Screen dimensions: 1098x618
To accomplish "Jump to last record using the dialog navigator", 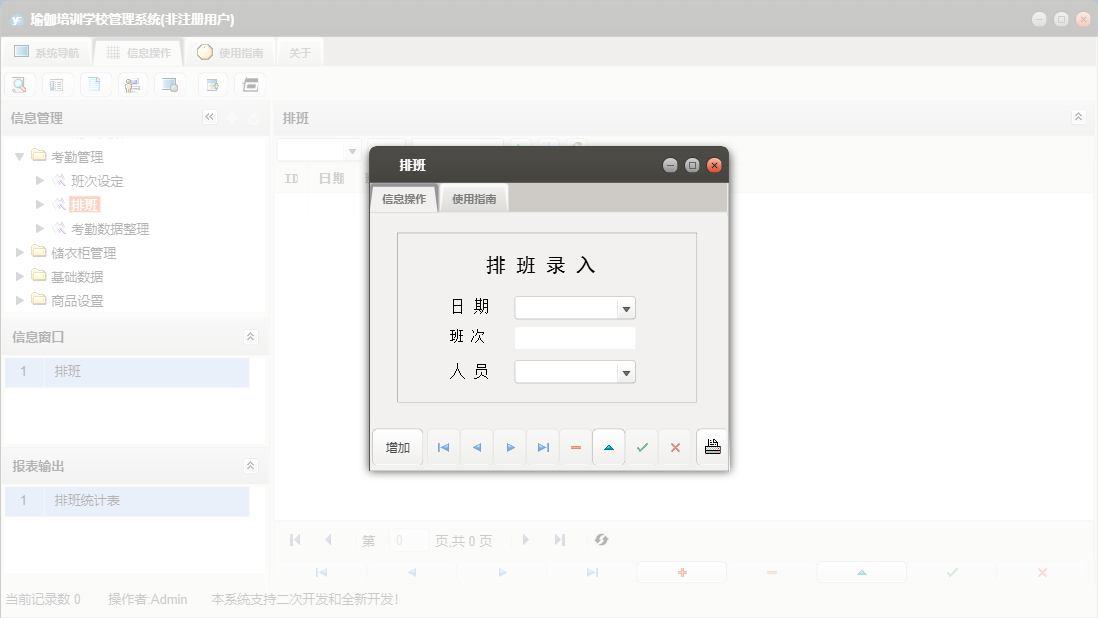I will pyautogui.click(x=542, y=447).
